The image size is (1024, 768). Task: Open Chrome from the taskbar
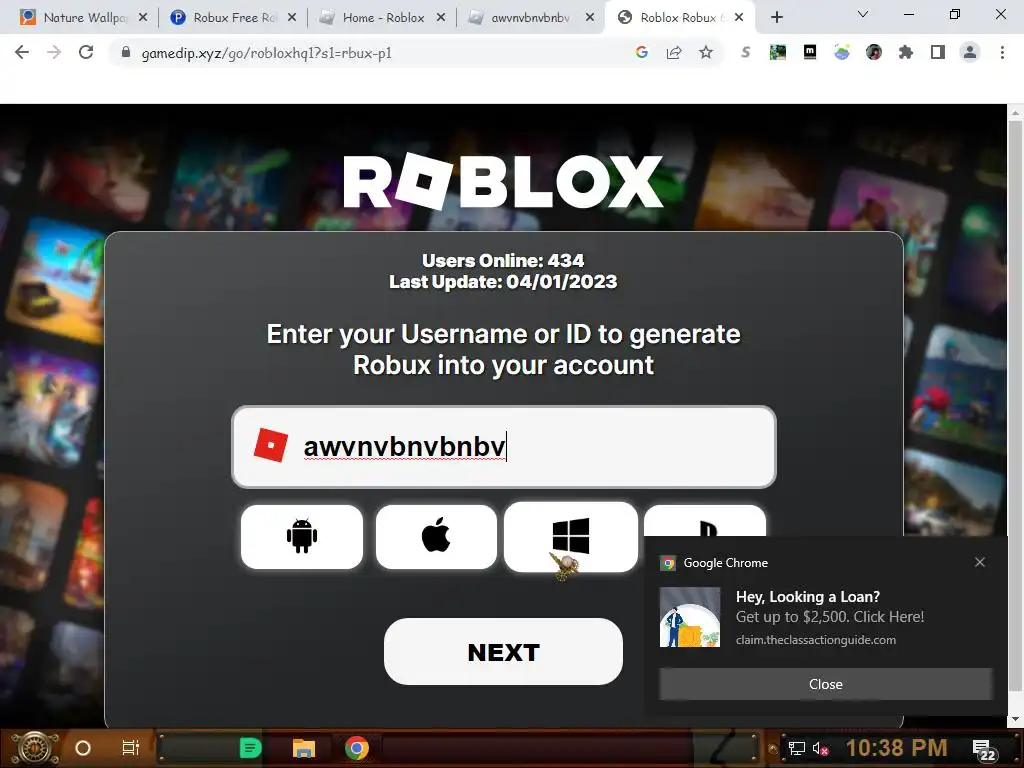click(x=357, y=748)
